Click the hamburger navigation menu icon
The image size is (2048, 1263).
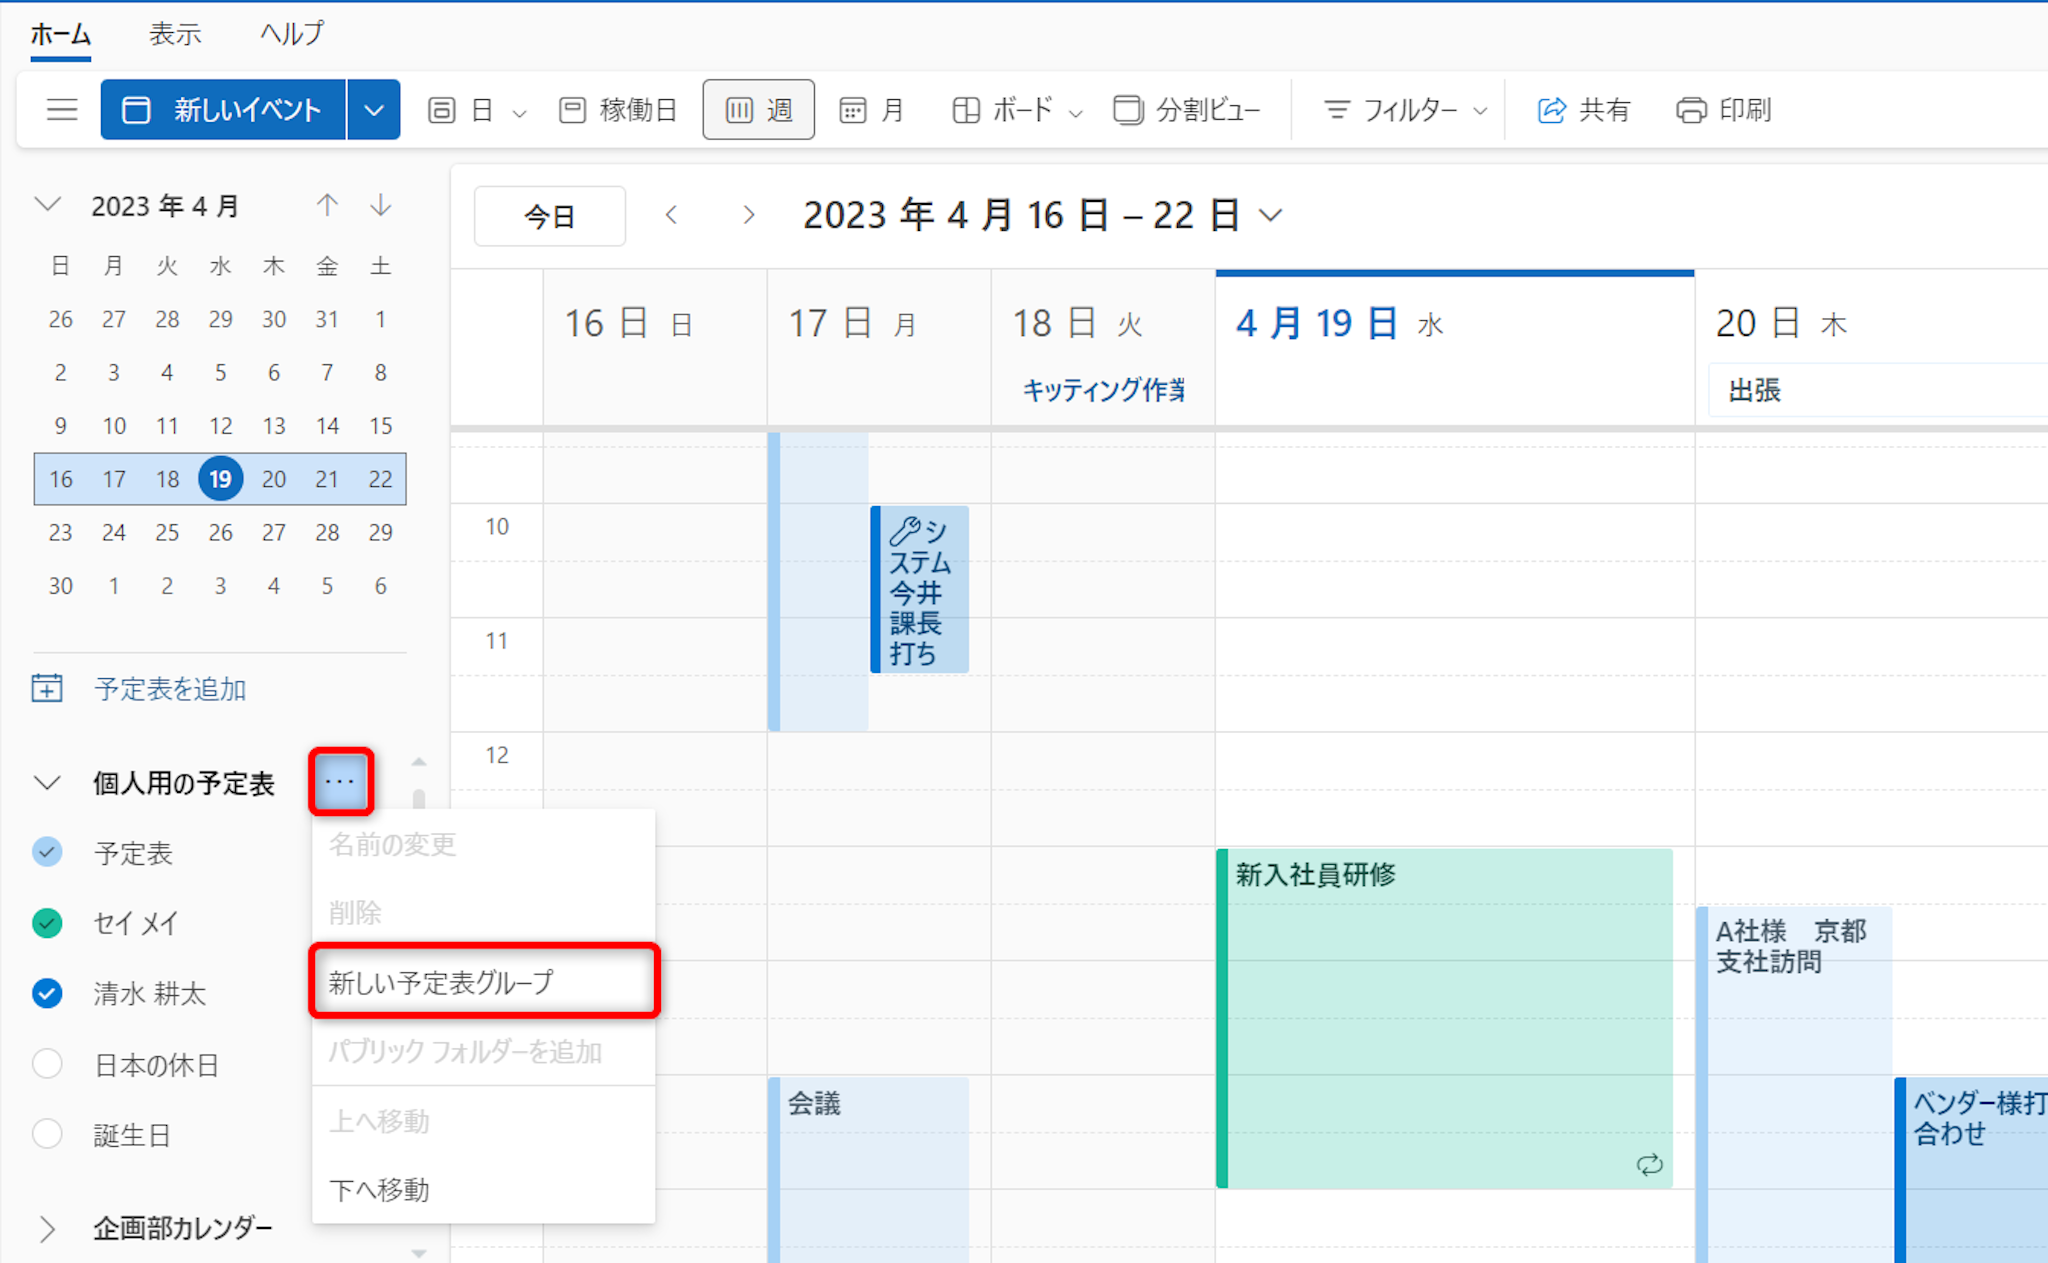tap(62, 109)
